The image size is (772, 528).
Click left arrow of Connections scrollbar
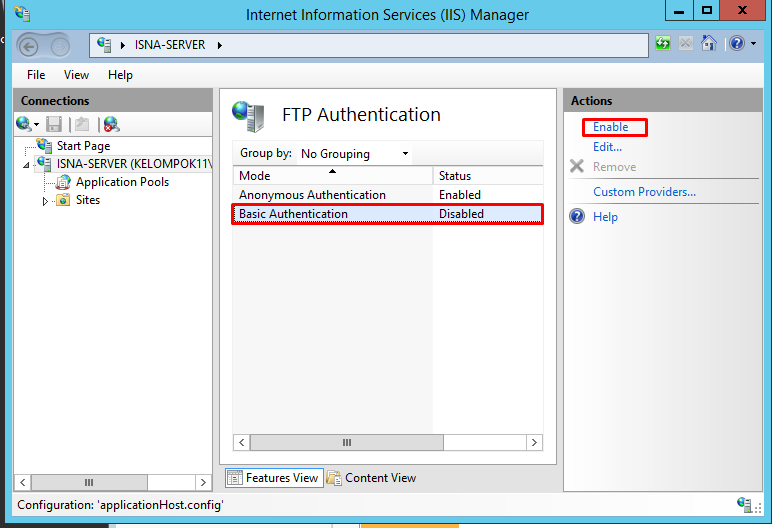click(23, 482)
